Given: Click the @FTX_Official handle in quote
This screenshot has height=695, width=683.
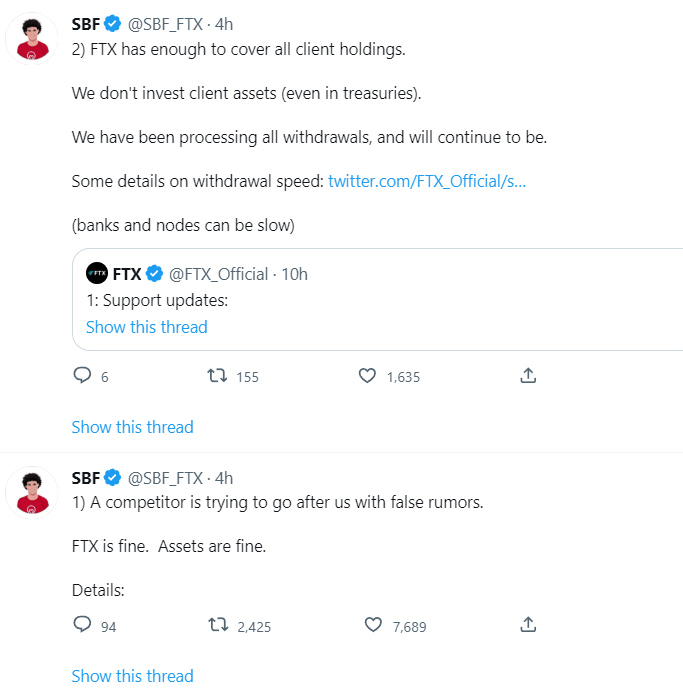Looking at the screenshot, I should click(218, 274).
